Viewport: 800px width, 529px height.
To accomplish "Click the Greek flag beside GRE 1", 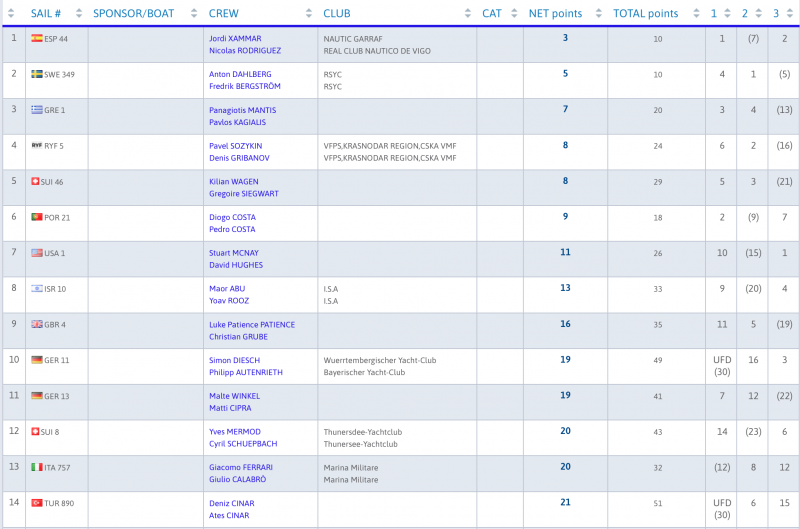I will pos(37,110).
